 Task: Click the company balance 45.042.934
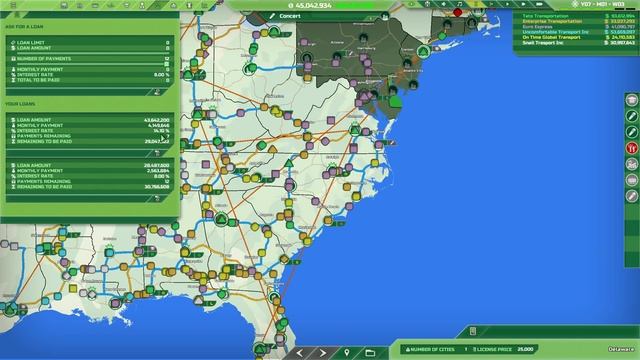313,6
